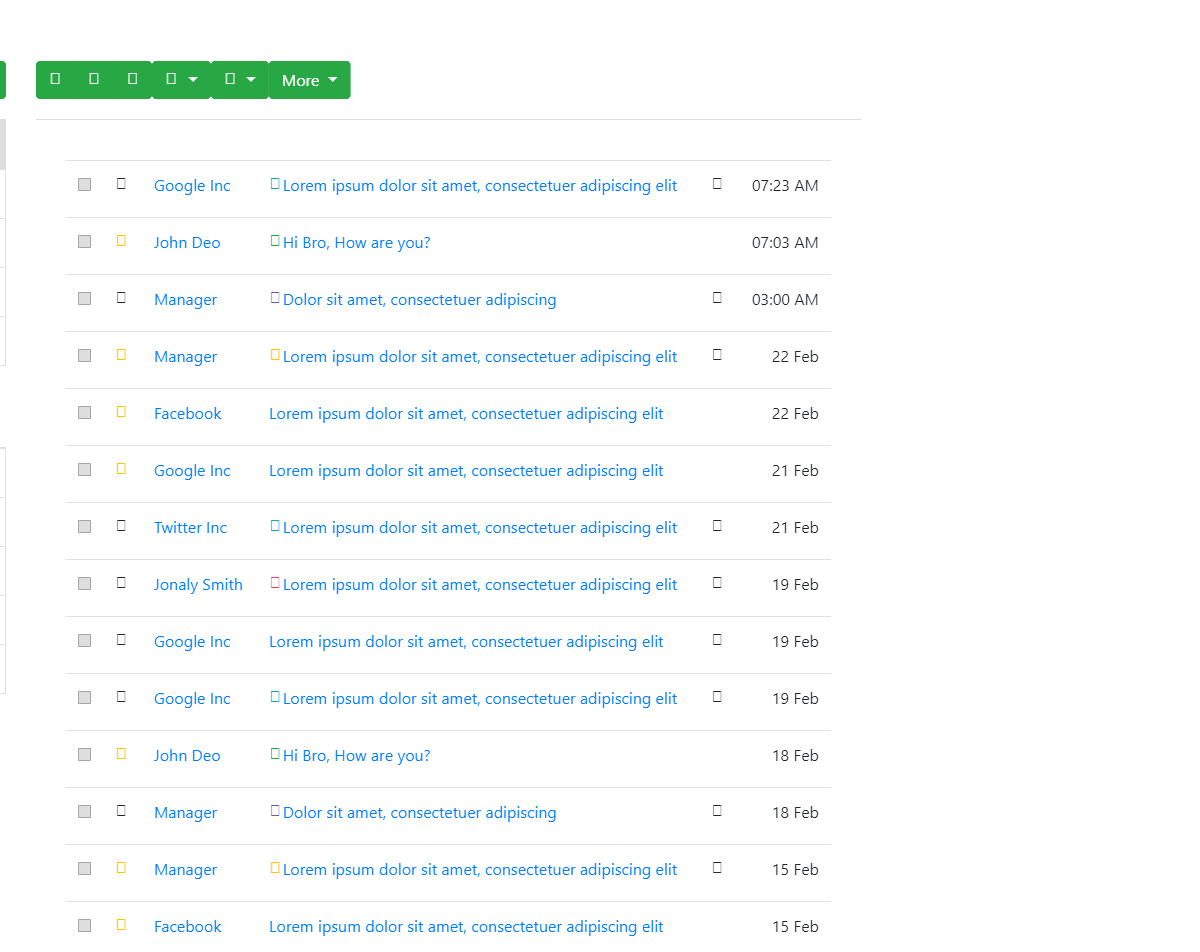The height and width of the screenshot is (952, 1200).
Task: Open the 07:03 AM "Hi Bro, How are you?" message
Action: click(356, 243)
